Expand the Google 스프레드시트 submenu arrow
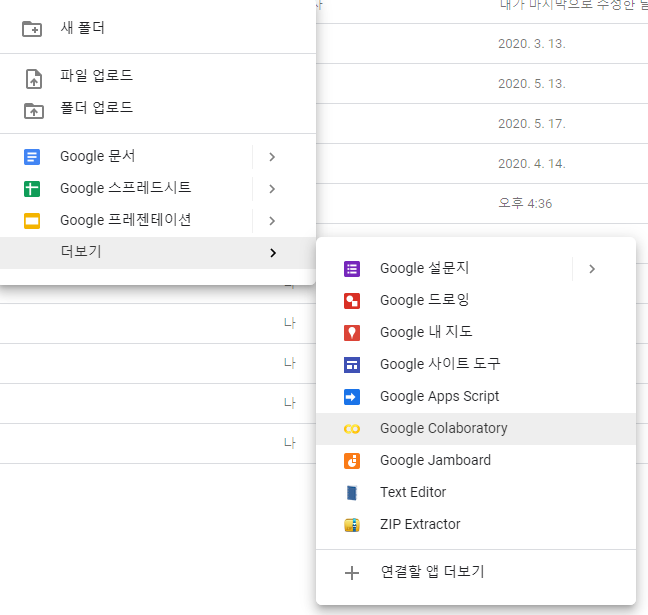Image resolution: width=648 pixels, height=615 pixels. tap(272, 189)
